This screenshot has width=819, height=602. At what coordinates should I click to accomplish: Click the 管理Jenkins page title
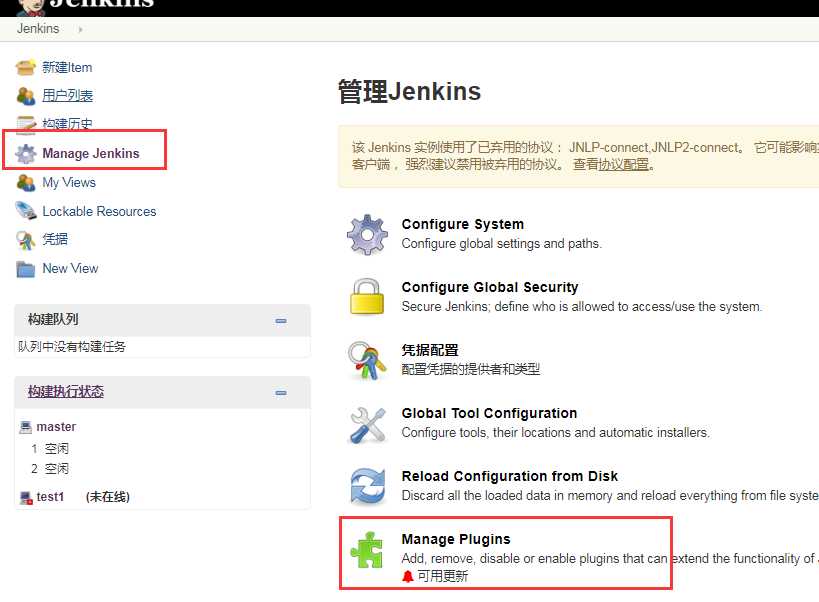410,91
